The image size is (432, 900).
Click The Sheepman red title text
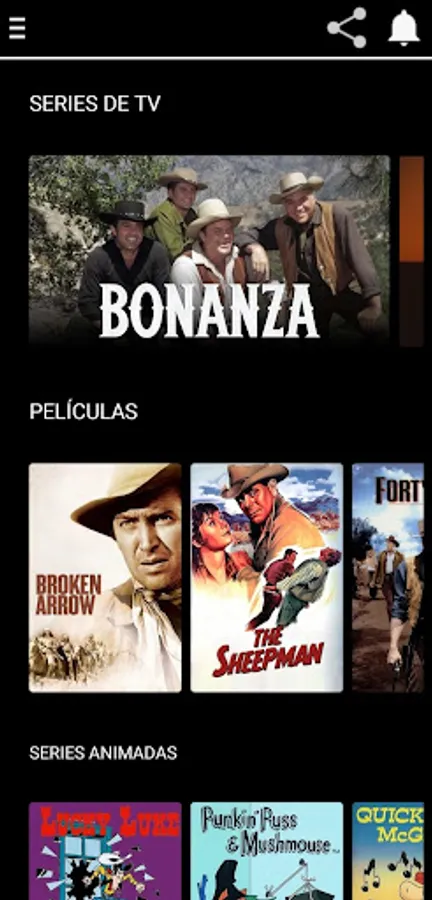[x=268, y=652]
